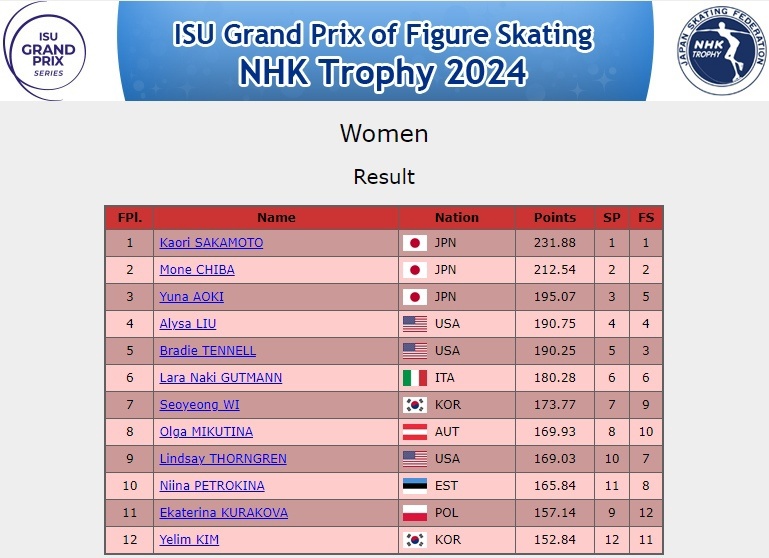Open Ekaterina KURAKOVA's link
769x558 pixels.
click(224, 512)
